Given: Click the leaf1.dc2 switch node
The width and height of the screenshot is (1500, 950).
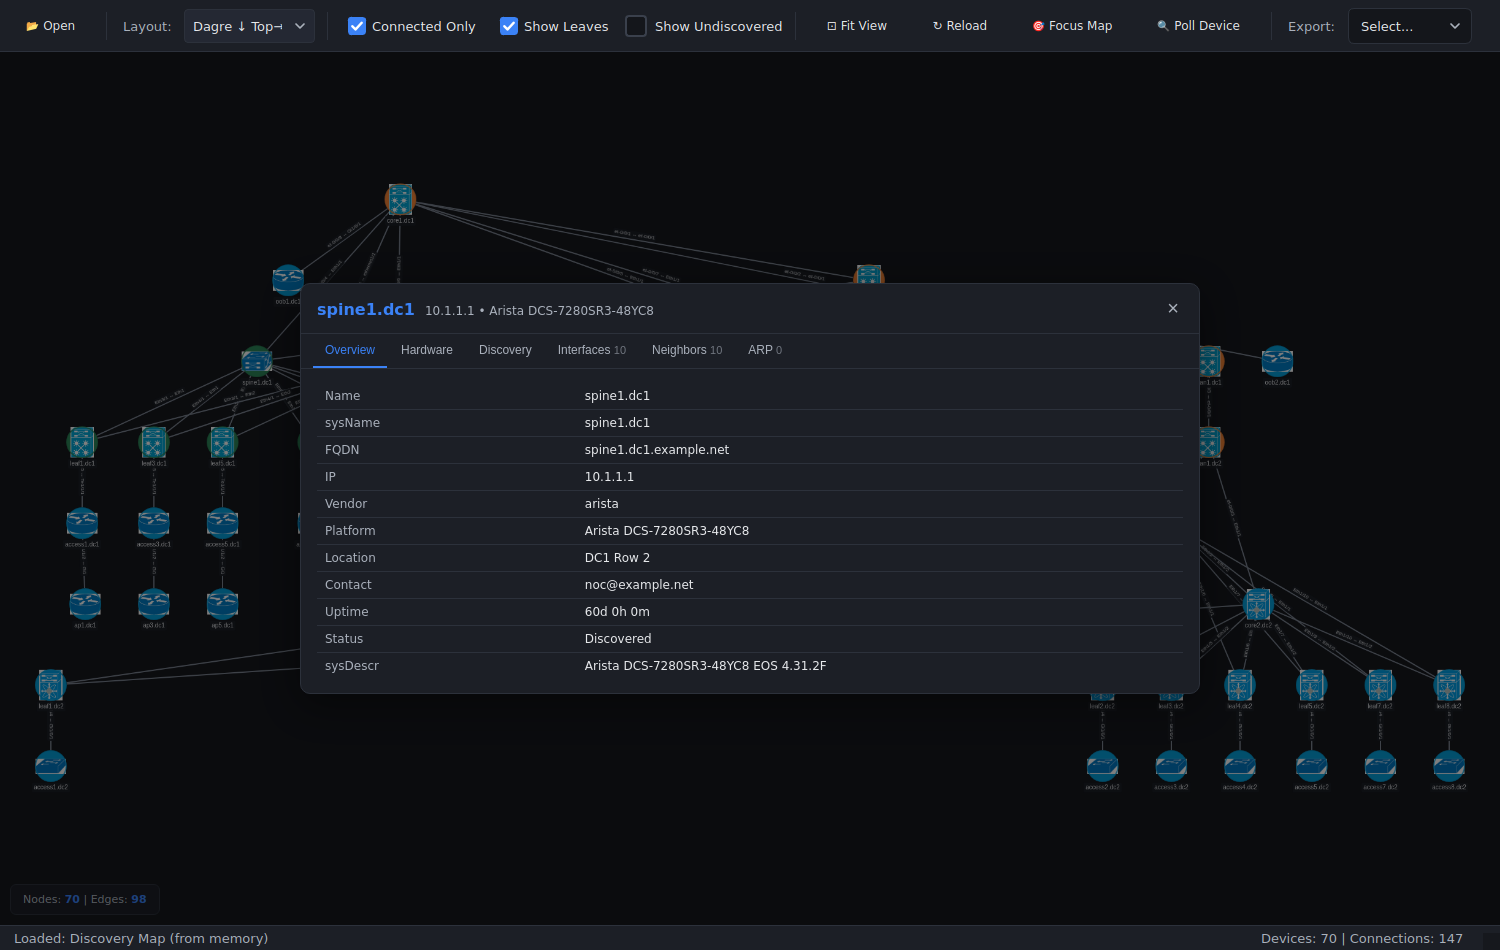Looking at the screenshot, I should [x=51, y=685].
